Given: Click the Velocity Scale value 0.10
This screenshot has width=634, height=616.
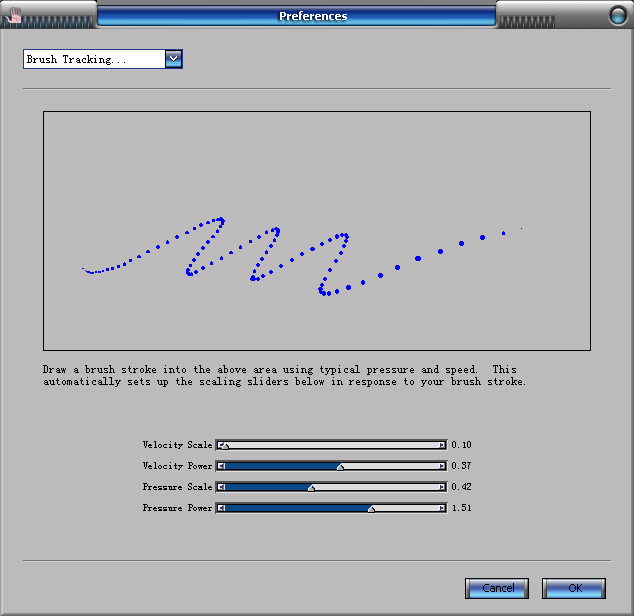Looking at the screenshot, I should click(461, 445).
